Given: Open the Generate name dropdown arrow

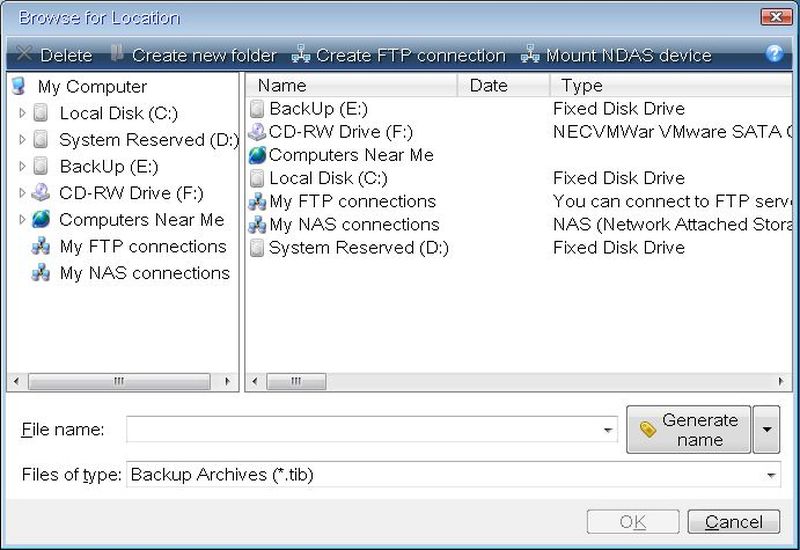Looking at the screenshot, I should 766,429.
